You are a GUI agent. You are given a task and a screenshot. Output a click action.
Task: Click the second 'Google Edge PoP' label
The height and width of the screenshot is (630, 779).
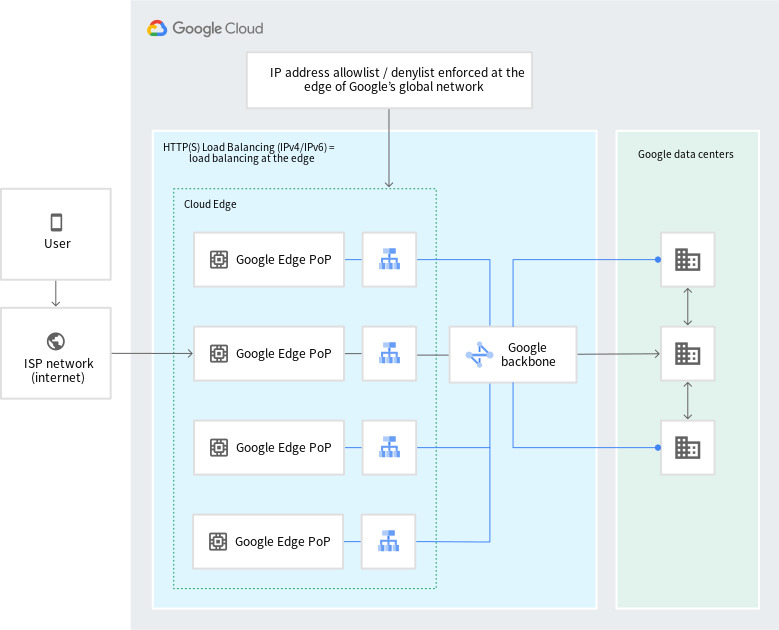click(283, 353)
